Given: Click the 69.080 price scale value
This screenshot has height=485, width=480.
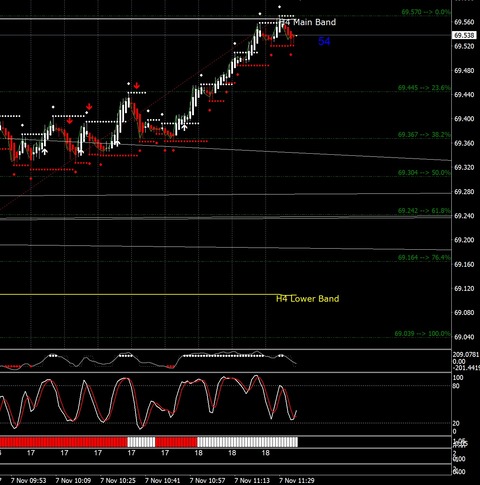Looking at the screenshot, I should click(464, 313).
